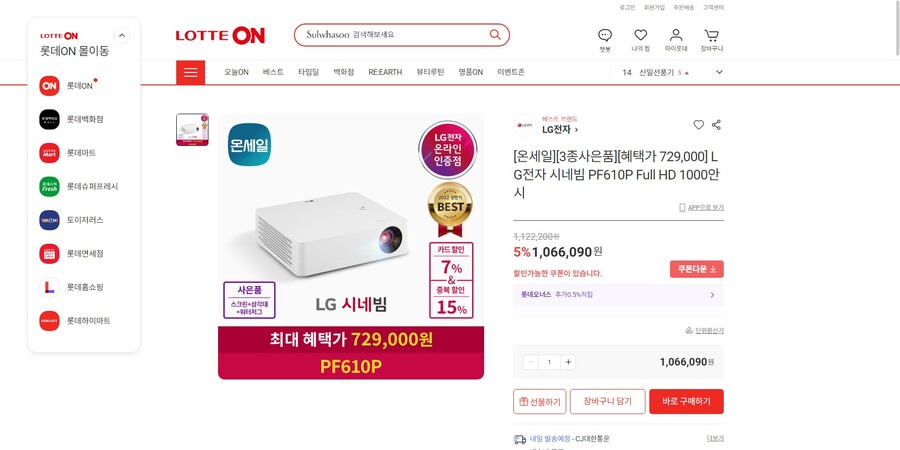Open the red hamburger category menu
This screenshot has height=450, width=900.
(191, 72)
